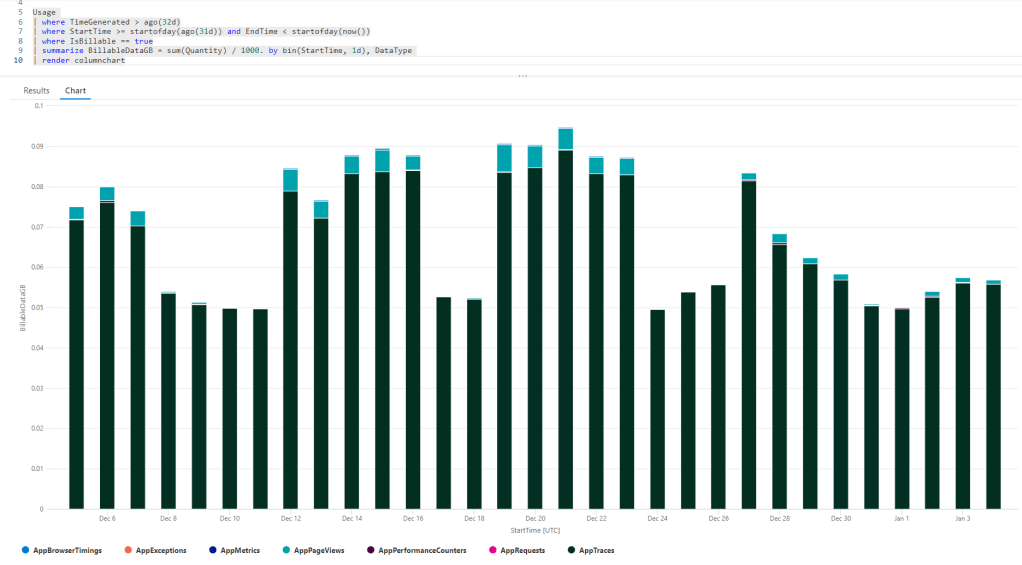Click the dark green AppTraces legend dot
The width and height of the screenshot is (1022, 565).
click(x=571, y=550)
